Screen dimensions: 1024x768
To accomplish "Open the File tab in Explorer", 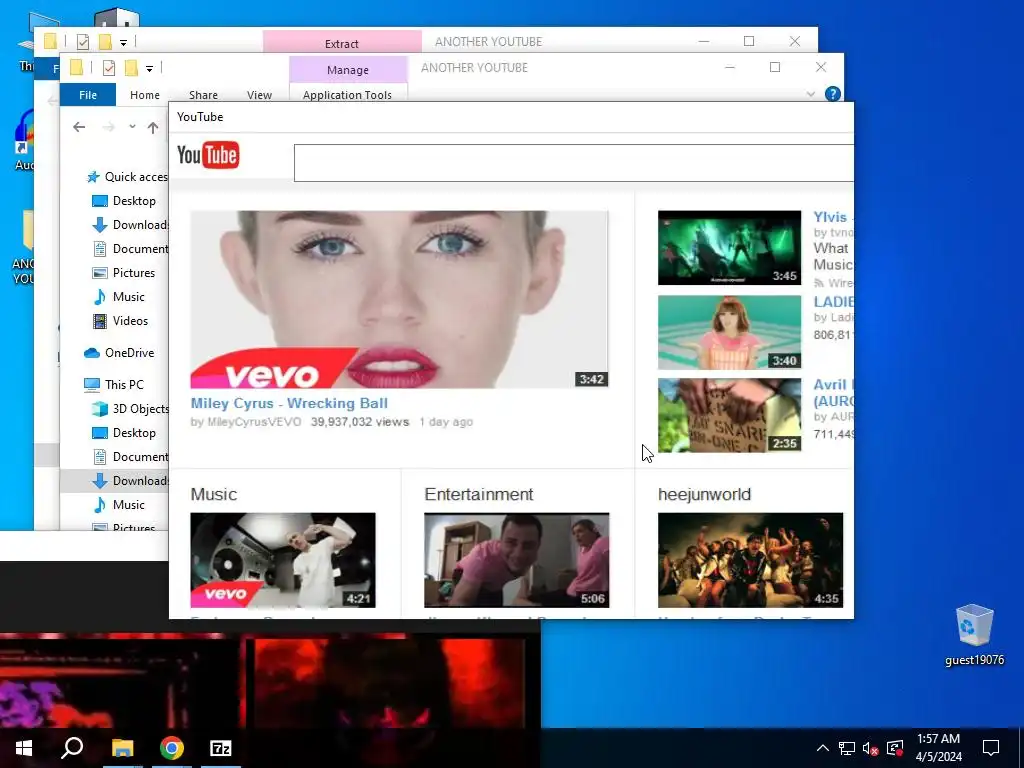I will (x=88, y=95).
